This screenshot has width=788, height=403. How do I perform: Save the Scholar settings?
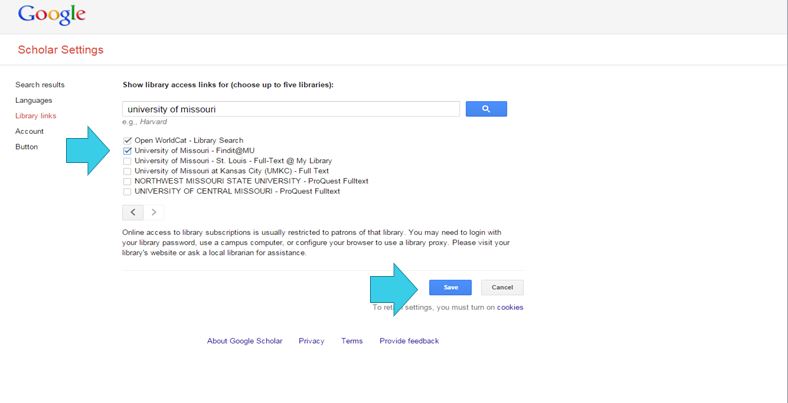click(450, 287)
